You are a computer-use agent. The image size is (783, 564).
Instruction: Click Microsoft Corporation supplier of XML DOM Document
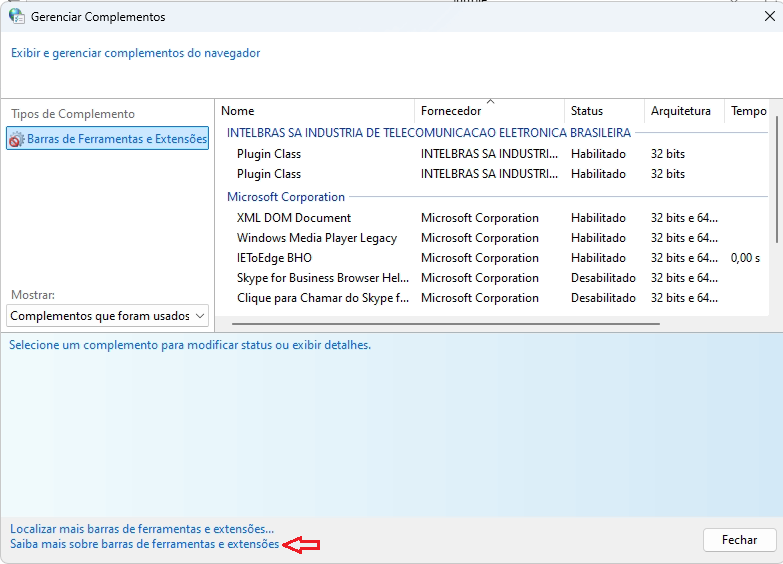(x=480, y=218)
